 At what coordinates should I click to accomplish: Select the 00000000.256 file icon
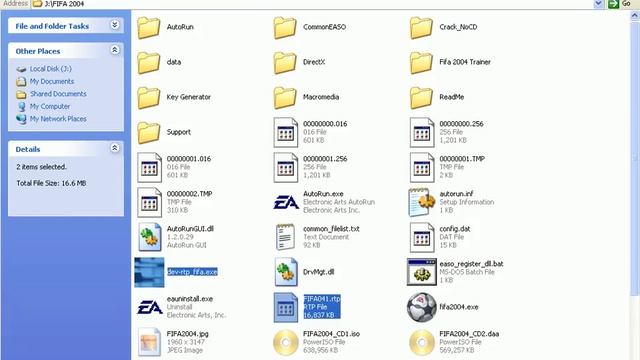[422, 132]
